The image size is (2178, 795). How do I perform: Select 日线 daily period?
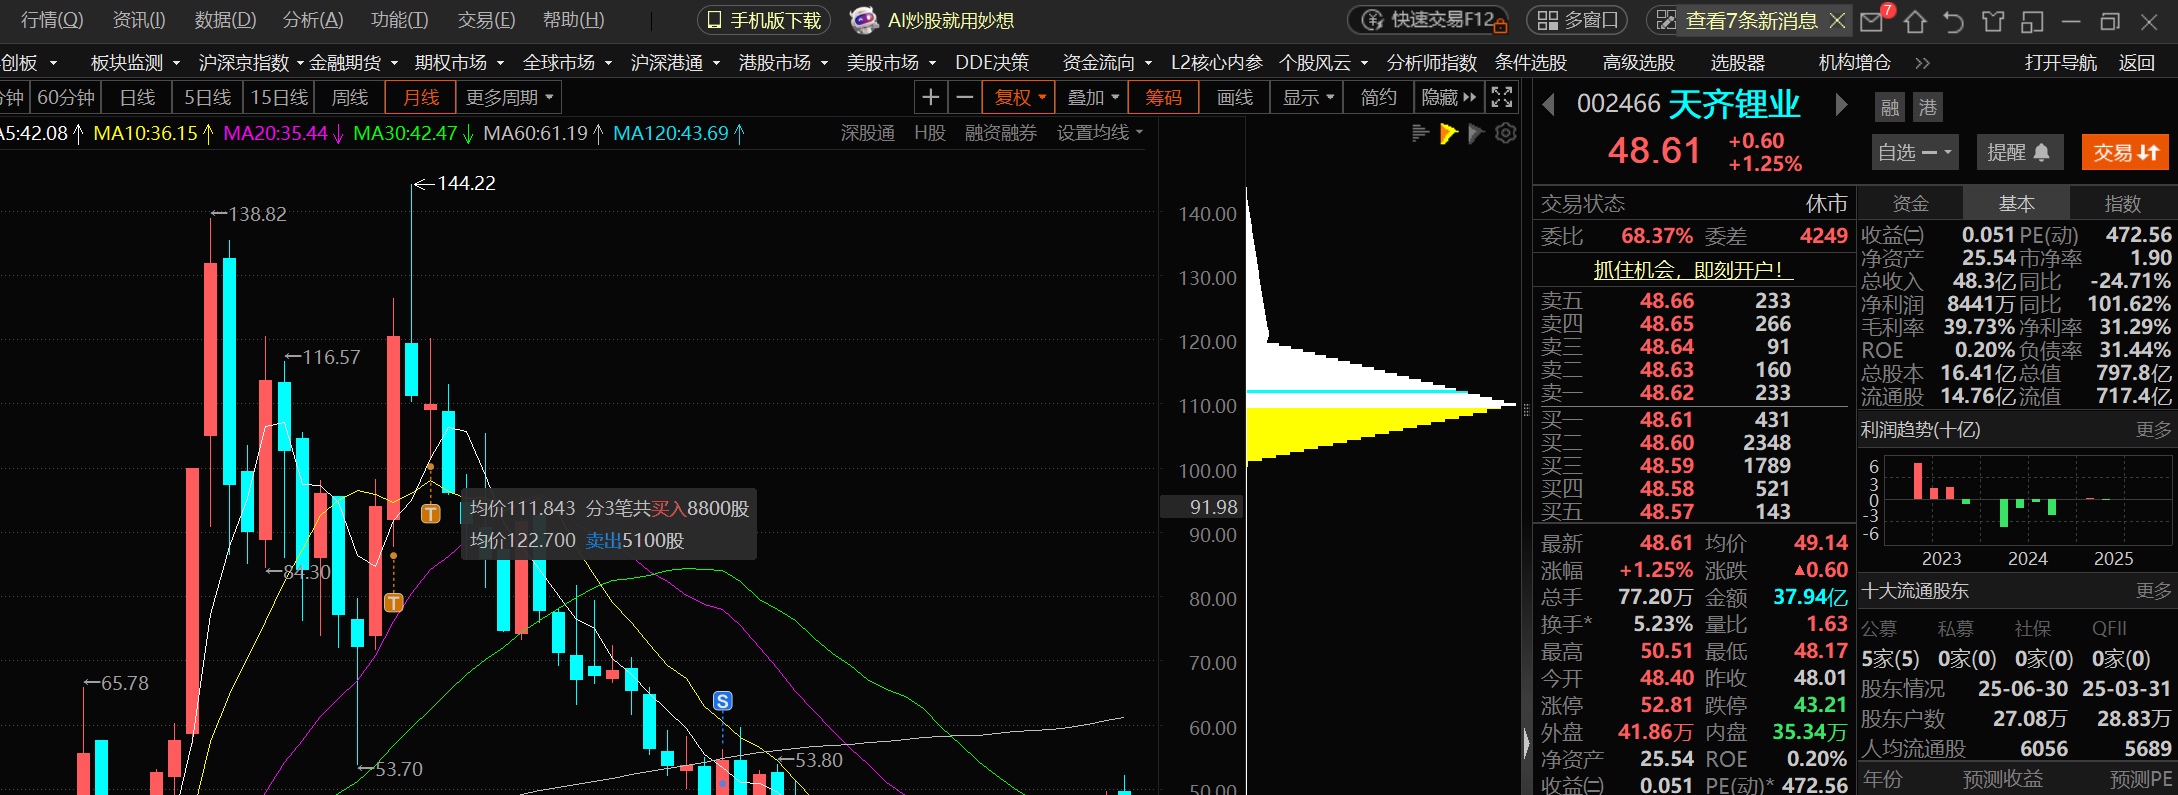click(137, 98)
